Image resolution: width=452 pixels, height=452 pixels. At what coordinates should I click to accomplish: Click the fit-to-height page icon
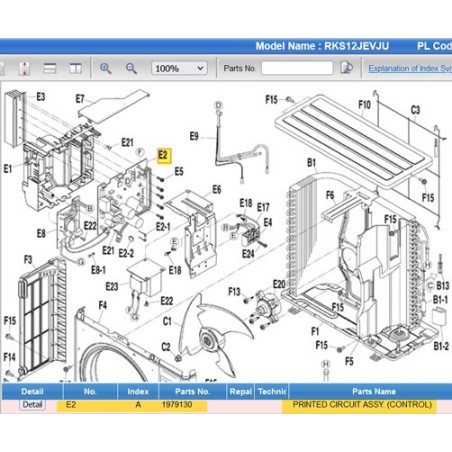(24, 68)
